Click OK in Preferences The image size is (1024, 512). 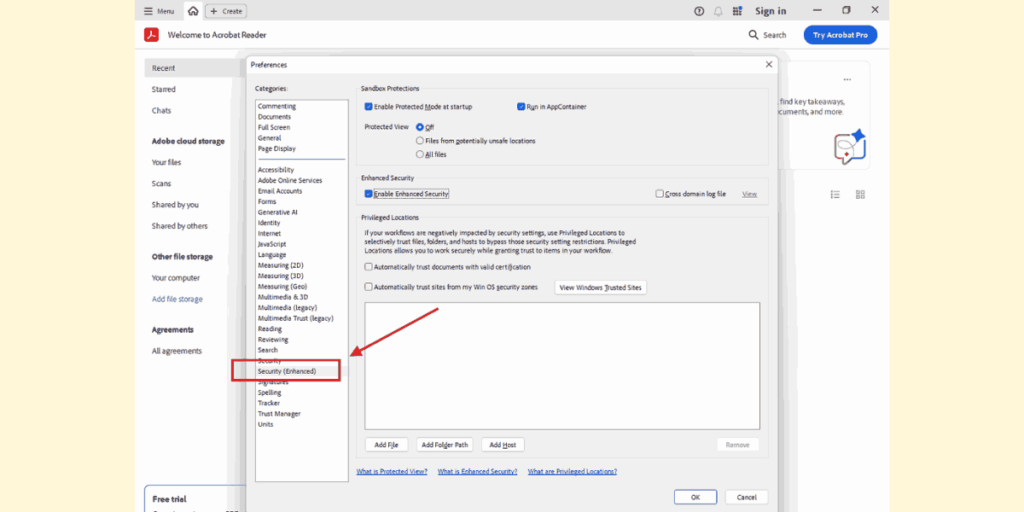(x=696, y=497)
